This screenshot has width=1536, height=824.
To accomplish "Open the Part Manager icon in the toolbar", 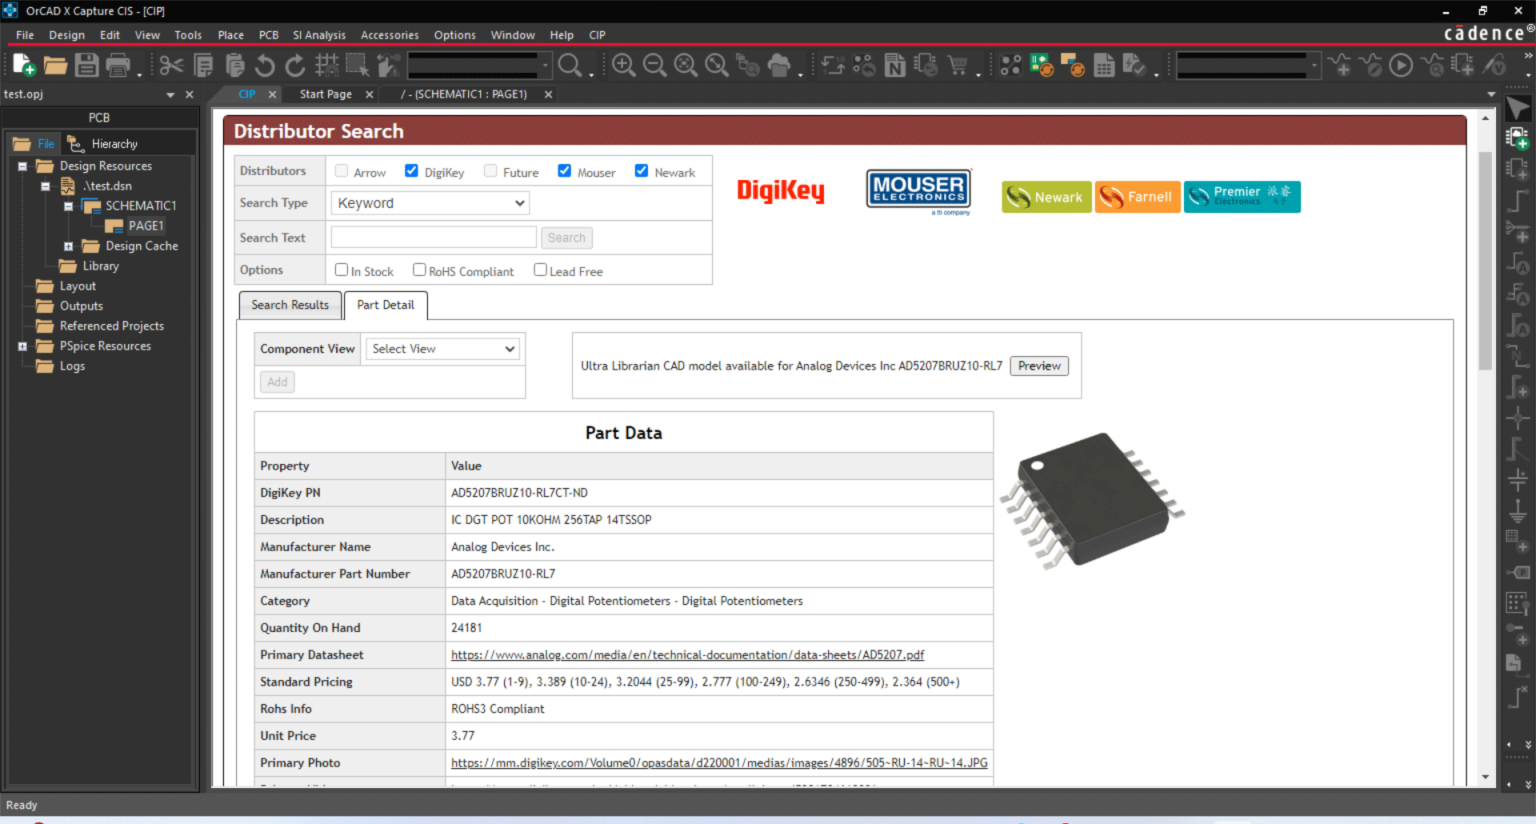I will [925, 64].
